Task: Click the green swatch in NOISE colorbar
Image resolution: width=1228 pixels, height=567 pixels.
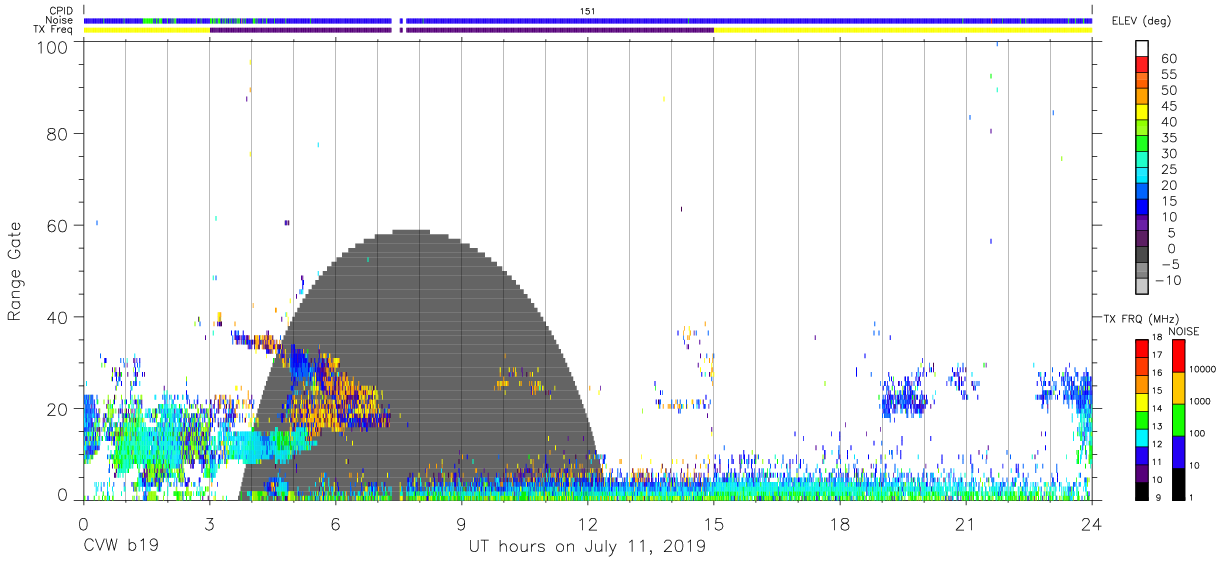Action: (x=1179, y=419)
